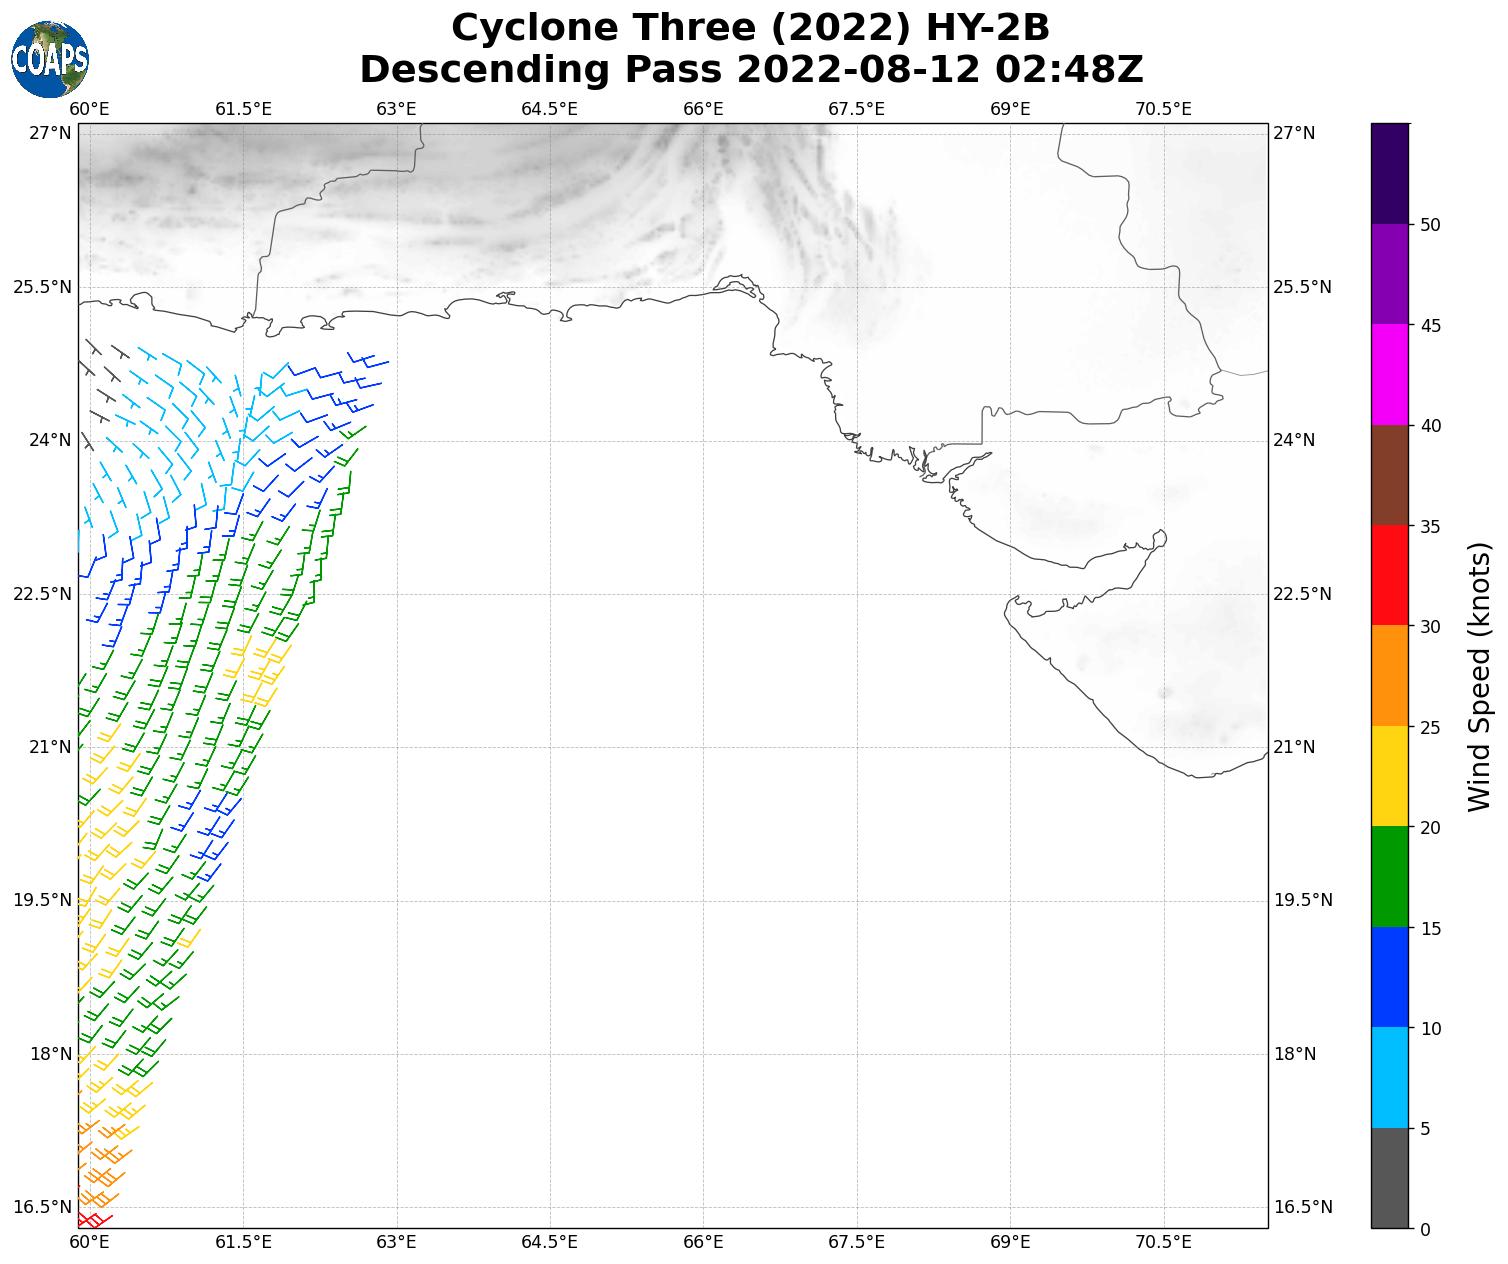Select the magenta 40-45 knot colorbar segment
Image resolution: width=1508 pixels, height=1264 pixels.
(x=1389, y=375)
